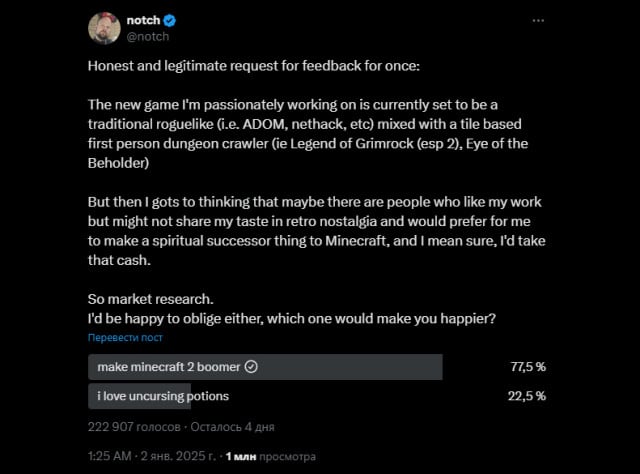Translate the post via "Перевести пост"

(x=125, y=339)
